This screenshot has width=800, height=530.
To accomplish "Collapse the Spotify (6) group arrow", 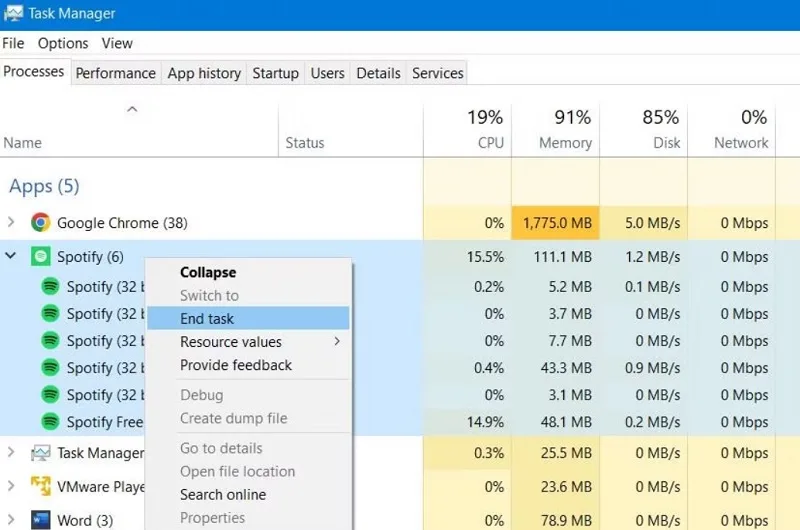I will 11,256.
